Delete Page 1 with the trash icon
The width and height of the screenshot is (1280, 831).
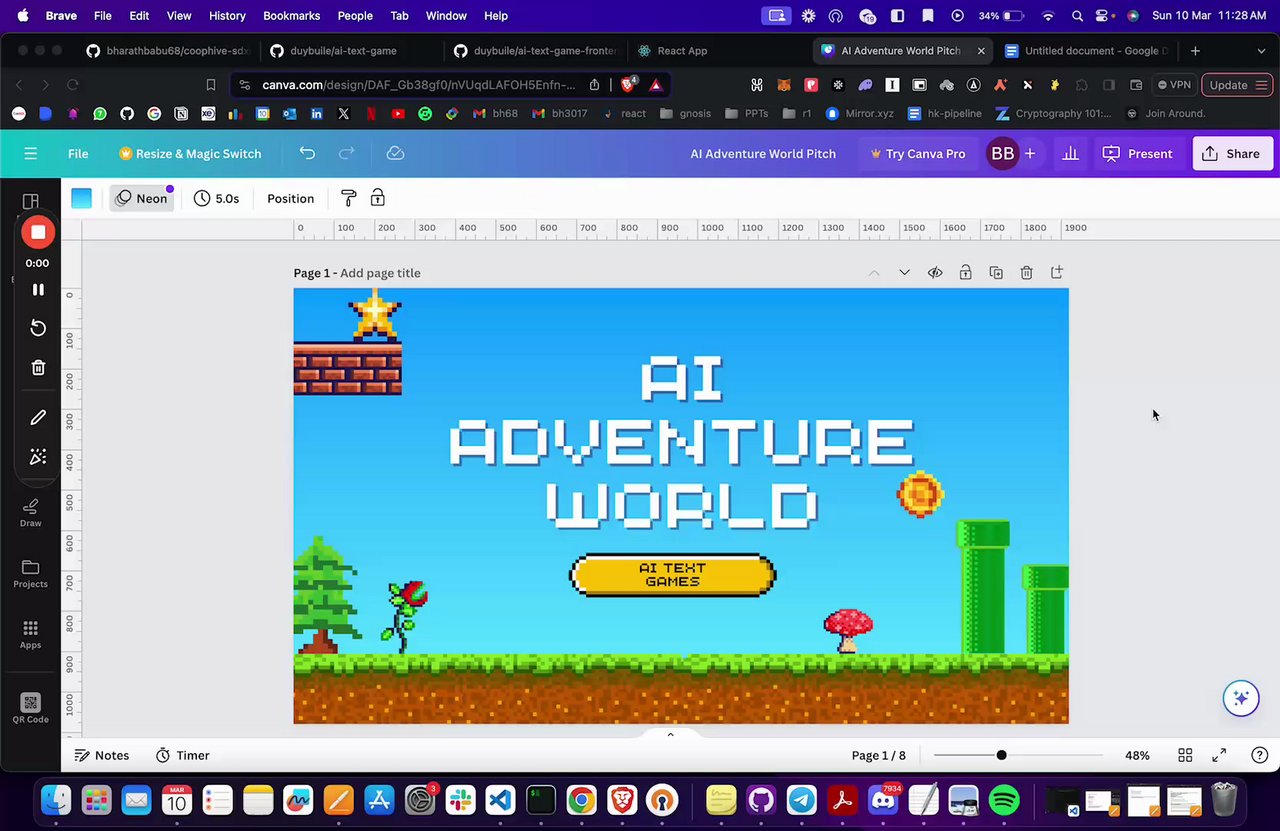pyautogui.click(x=1026, y=273)
